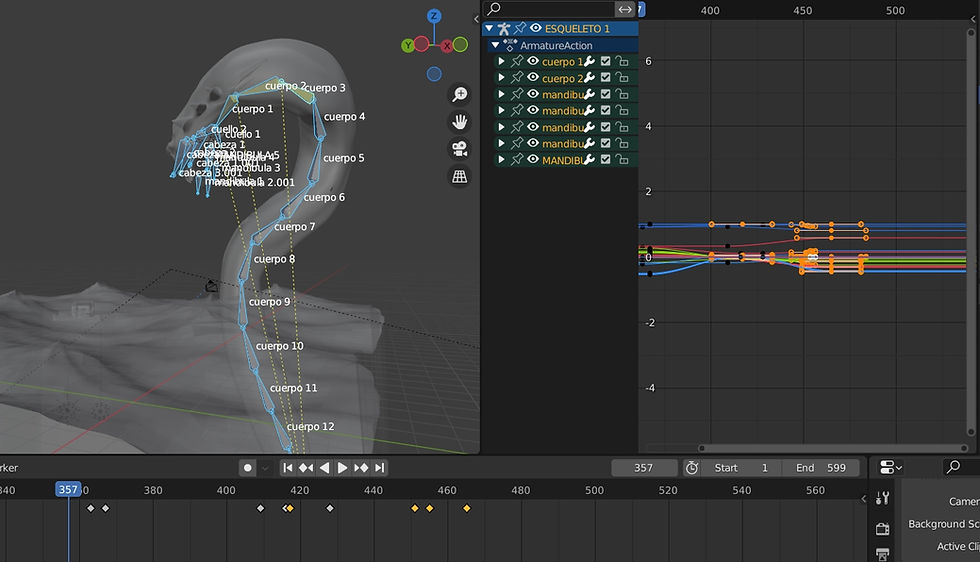
Task: Click the armature icon on the ESQUELETO 1 row
Action: pos(504,28)
